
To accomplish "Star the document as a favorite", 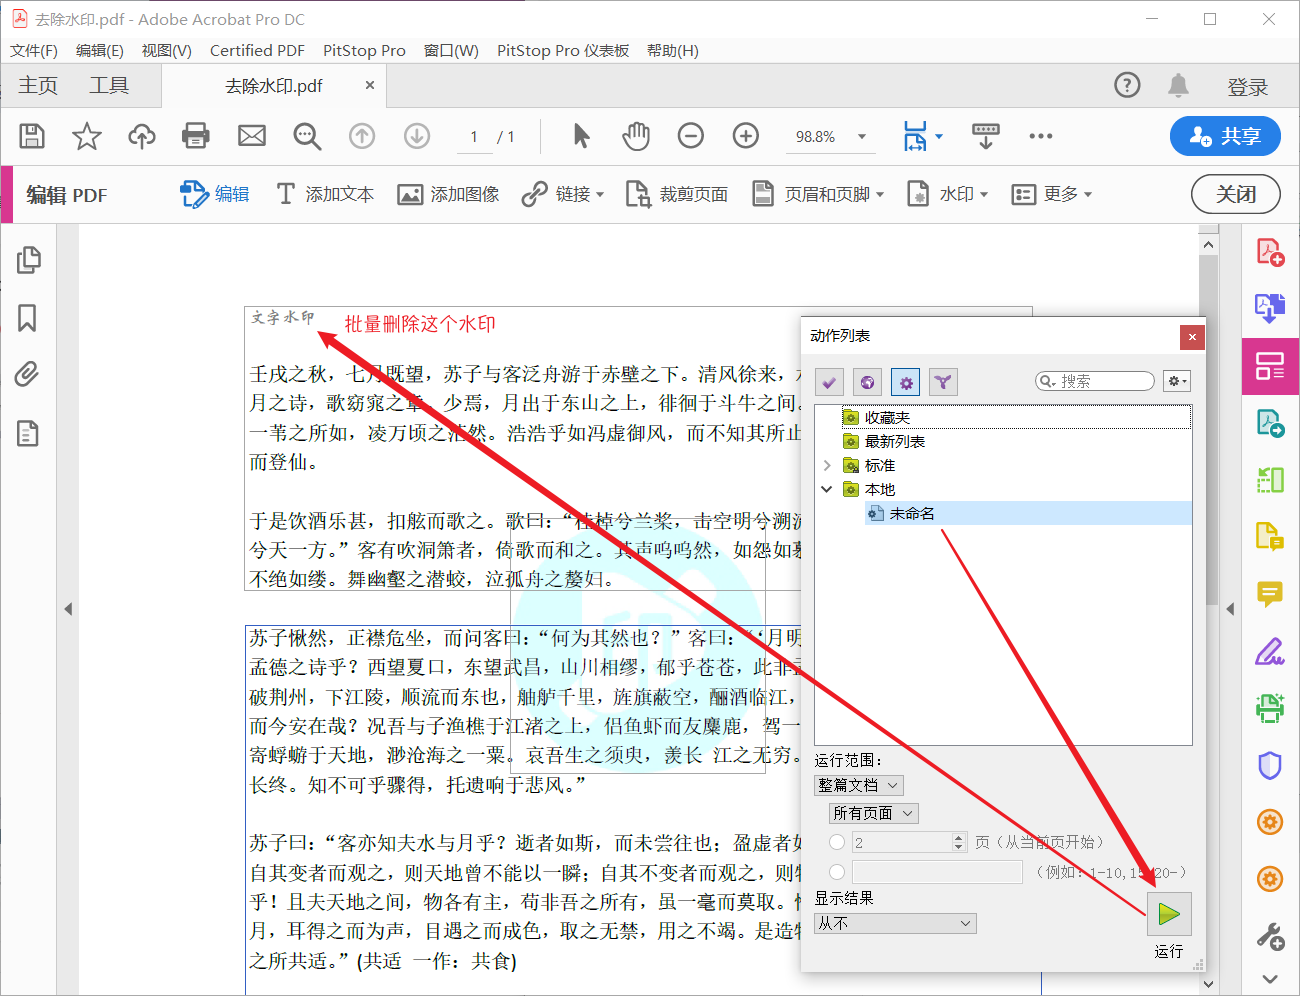I will pyautogui.click(x=87, y=136).
